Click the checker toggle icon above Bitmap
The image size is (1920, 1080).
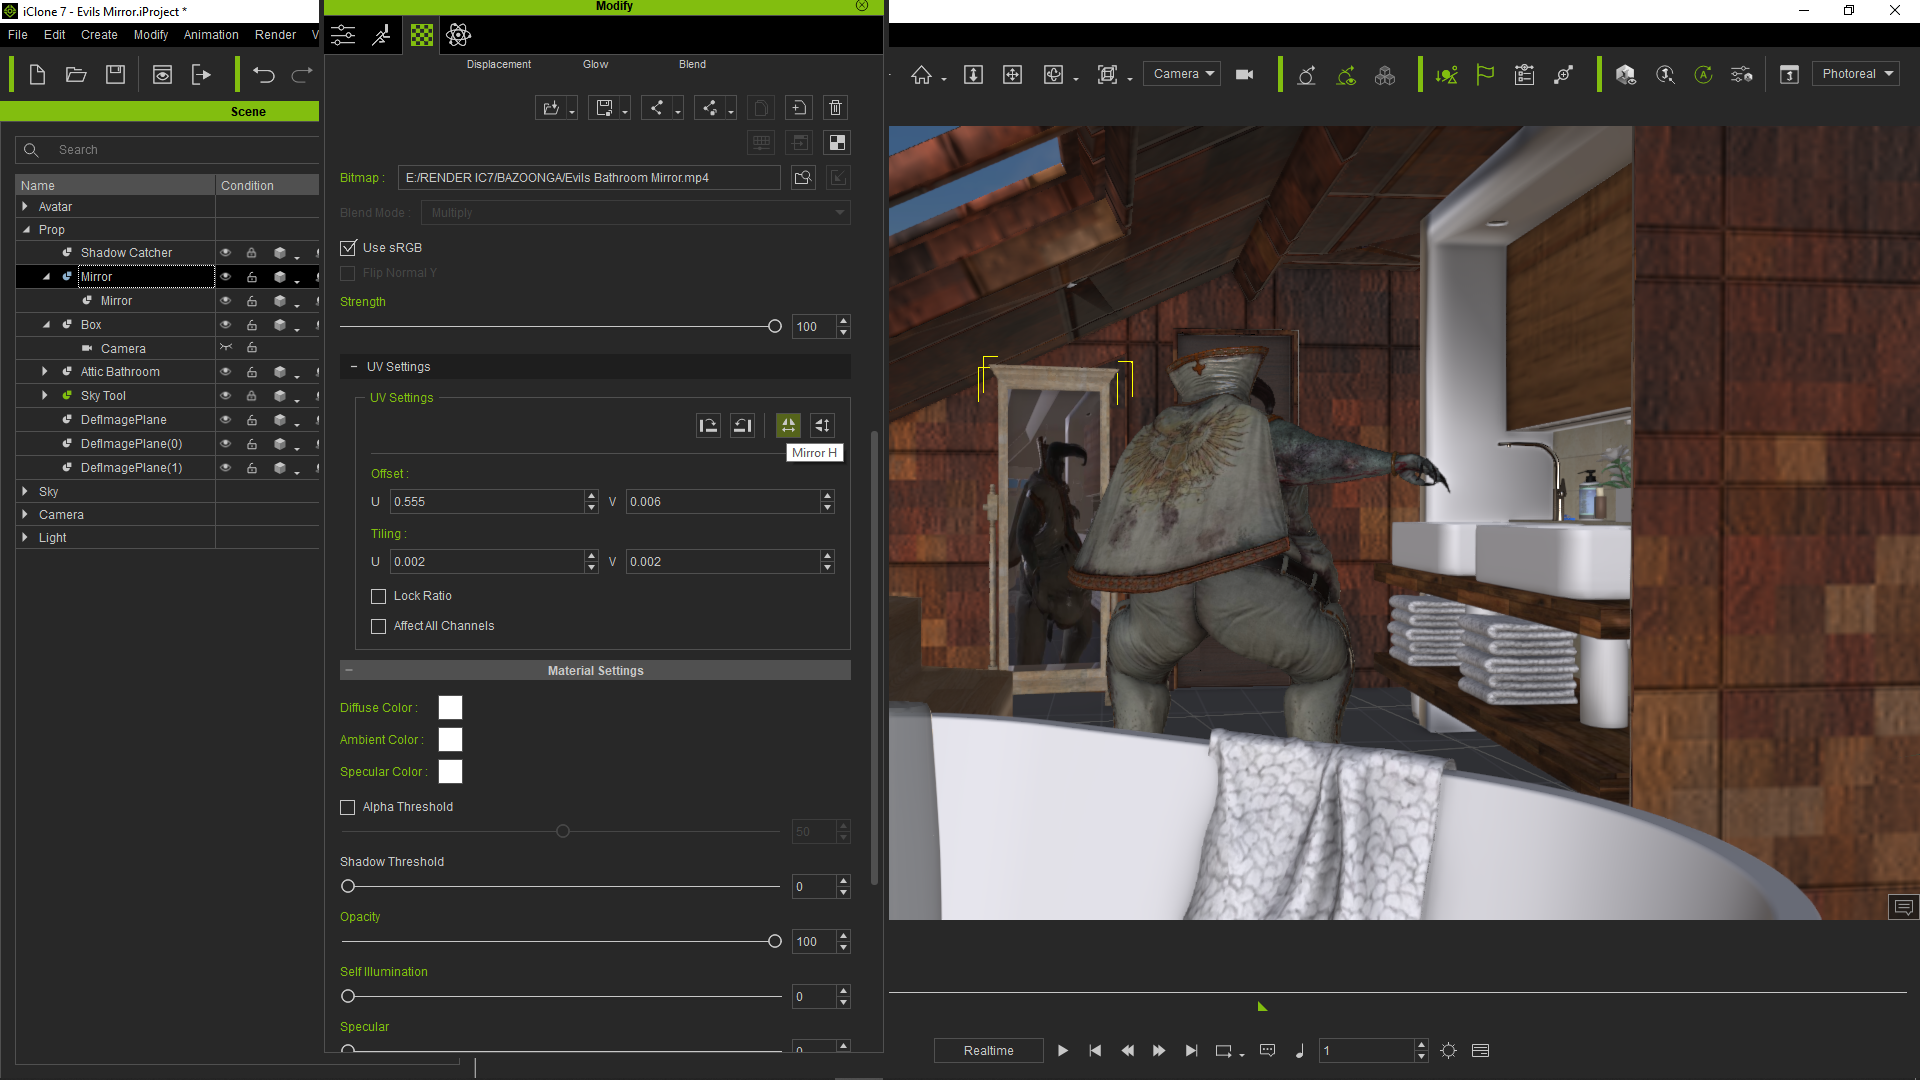[x=837, y=143]
